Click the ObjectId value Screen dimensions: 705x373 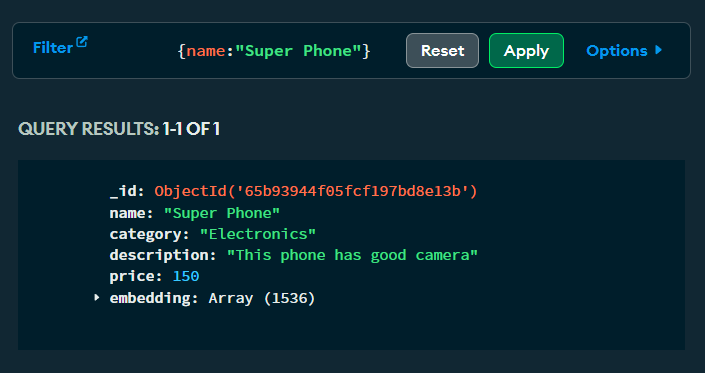(x=316, y=191)
